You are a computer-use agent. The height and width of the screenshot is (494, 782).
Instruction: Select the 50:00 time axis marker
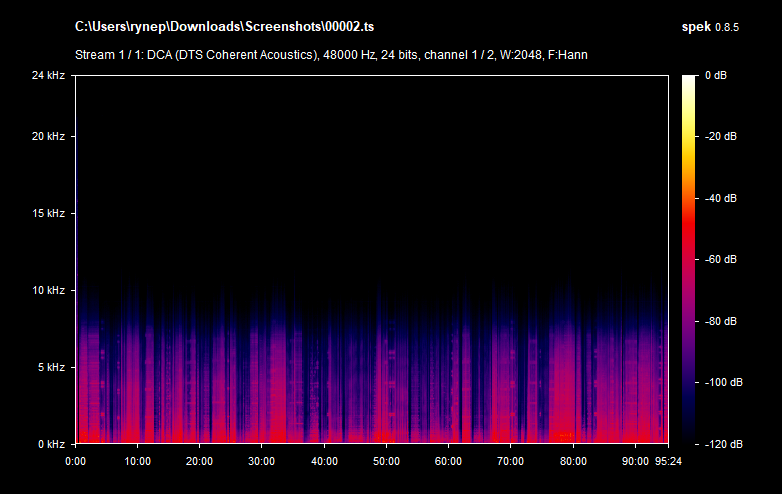(x=386, y=462)
